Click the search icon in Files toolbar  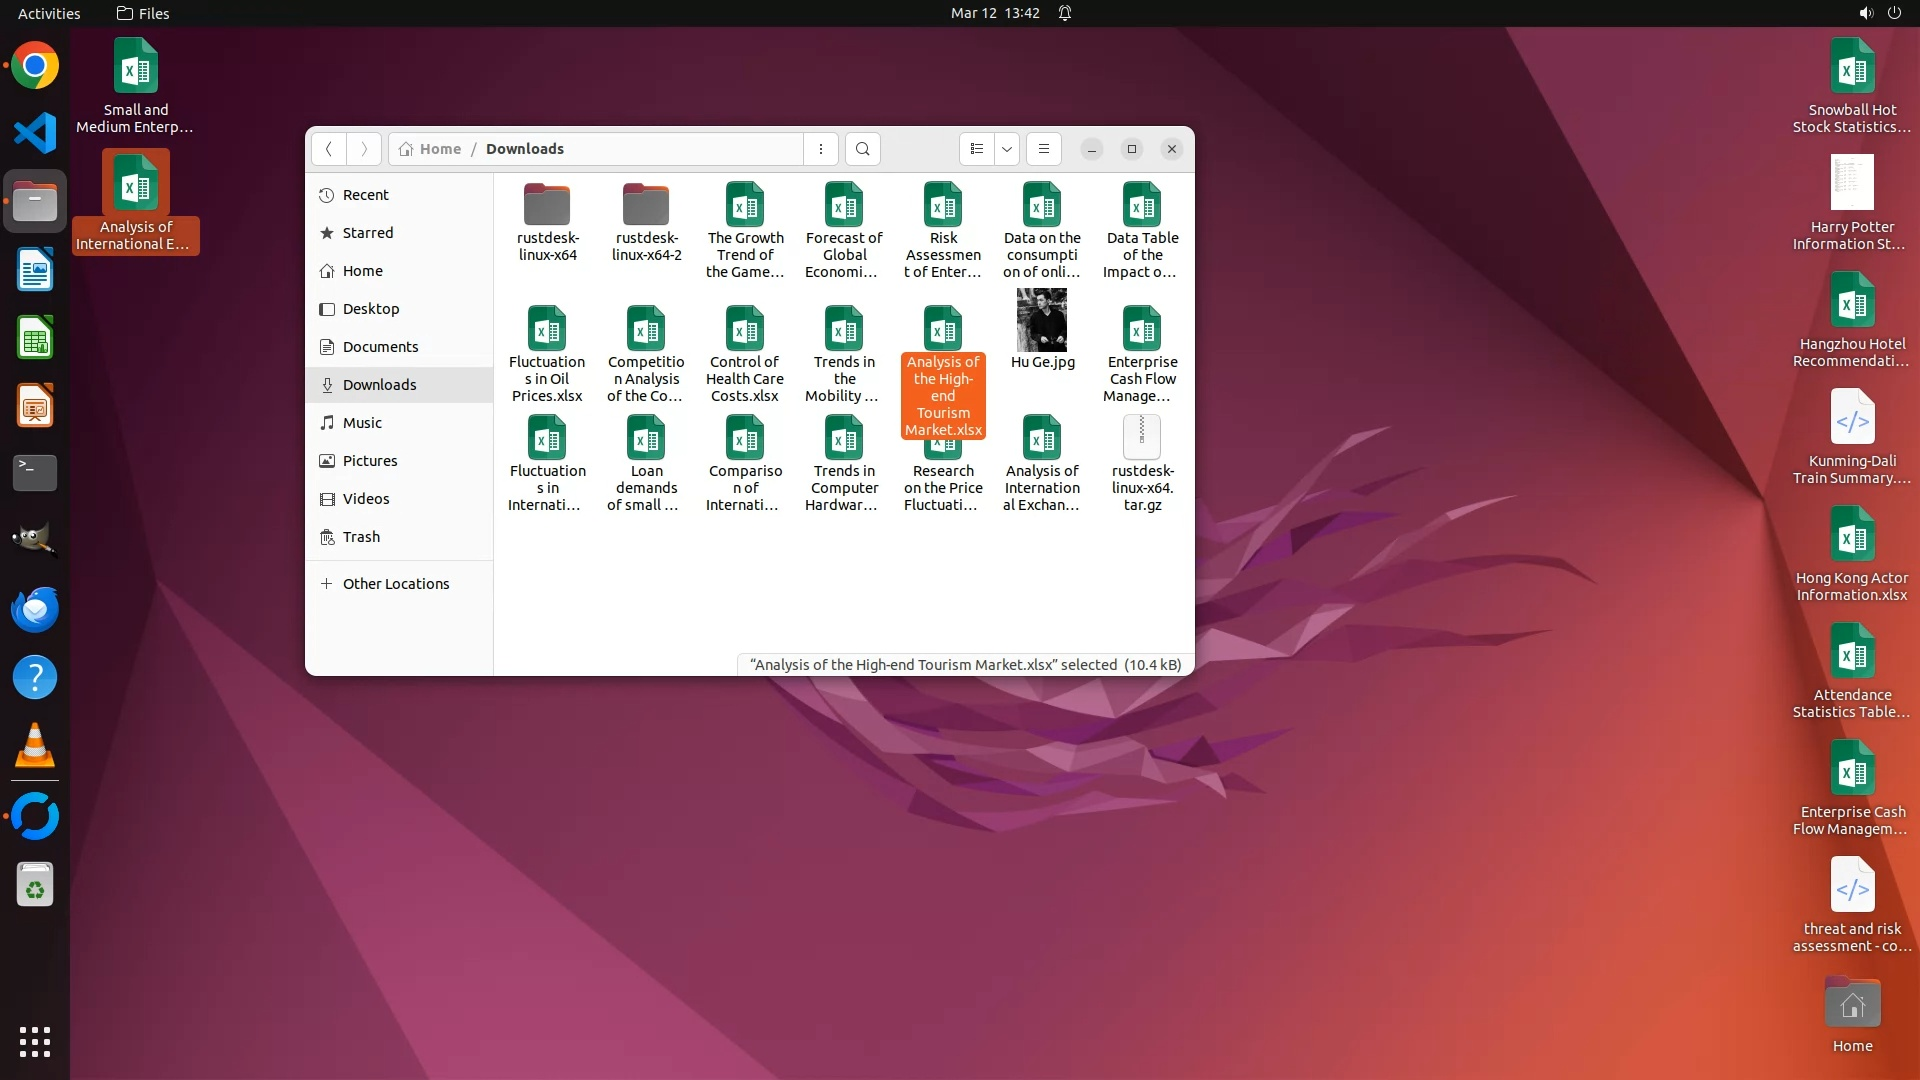click(862, 149)
